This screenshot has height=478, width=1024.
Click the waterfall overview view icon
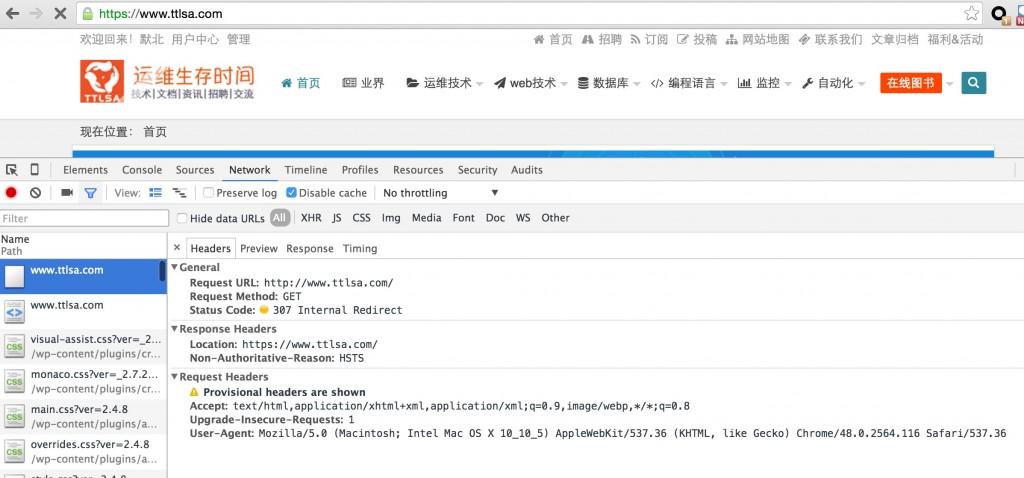180,193
